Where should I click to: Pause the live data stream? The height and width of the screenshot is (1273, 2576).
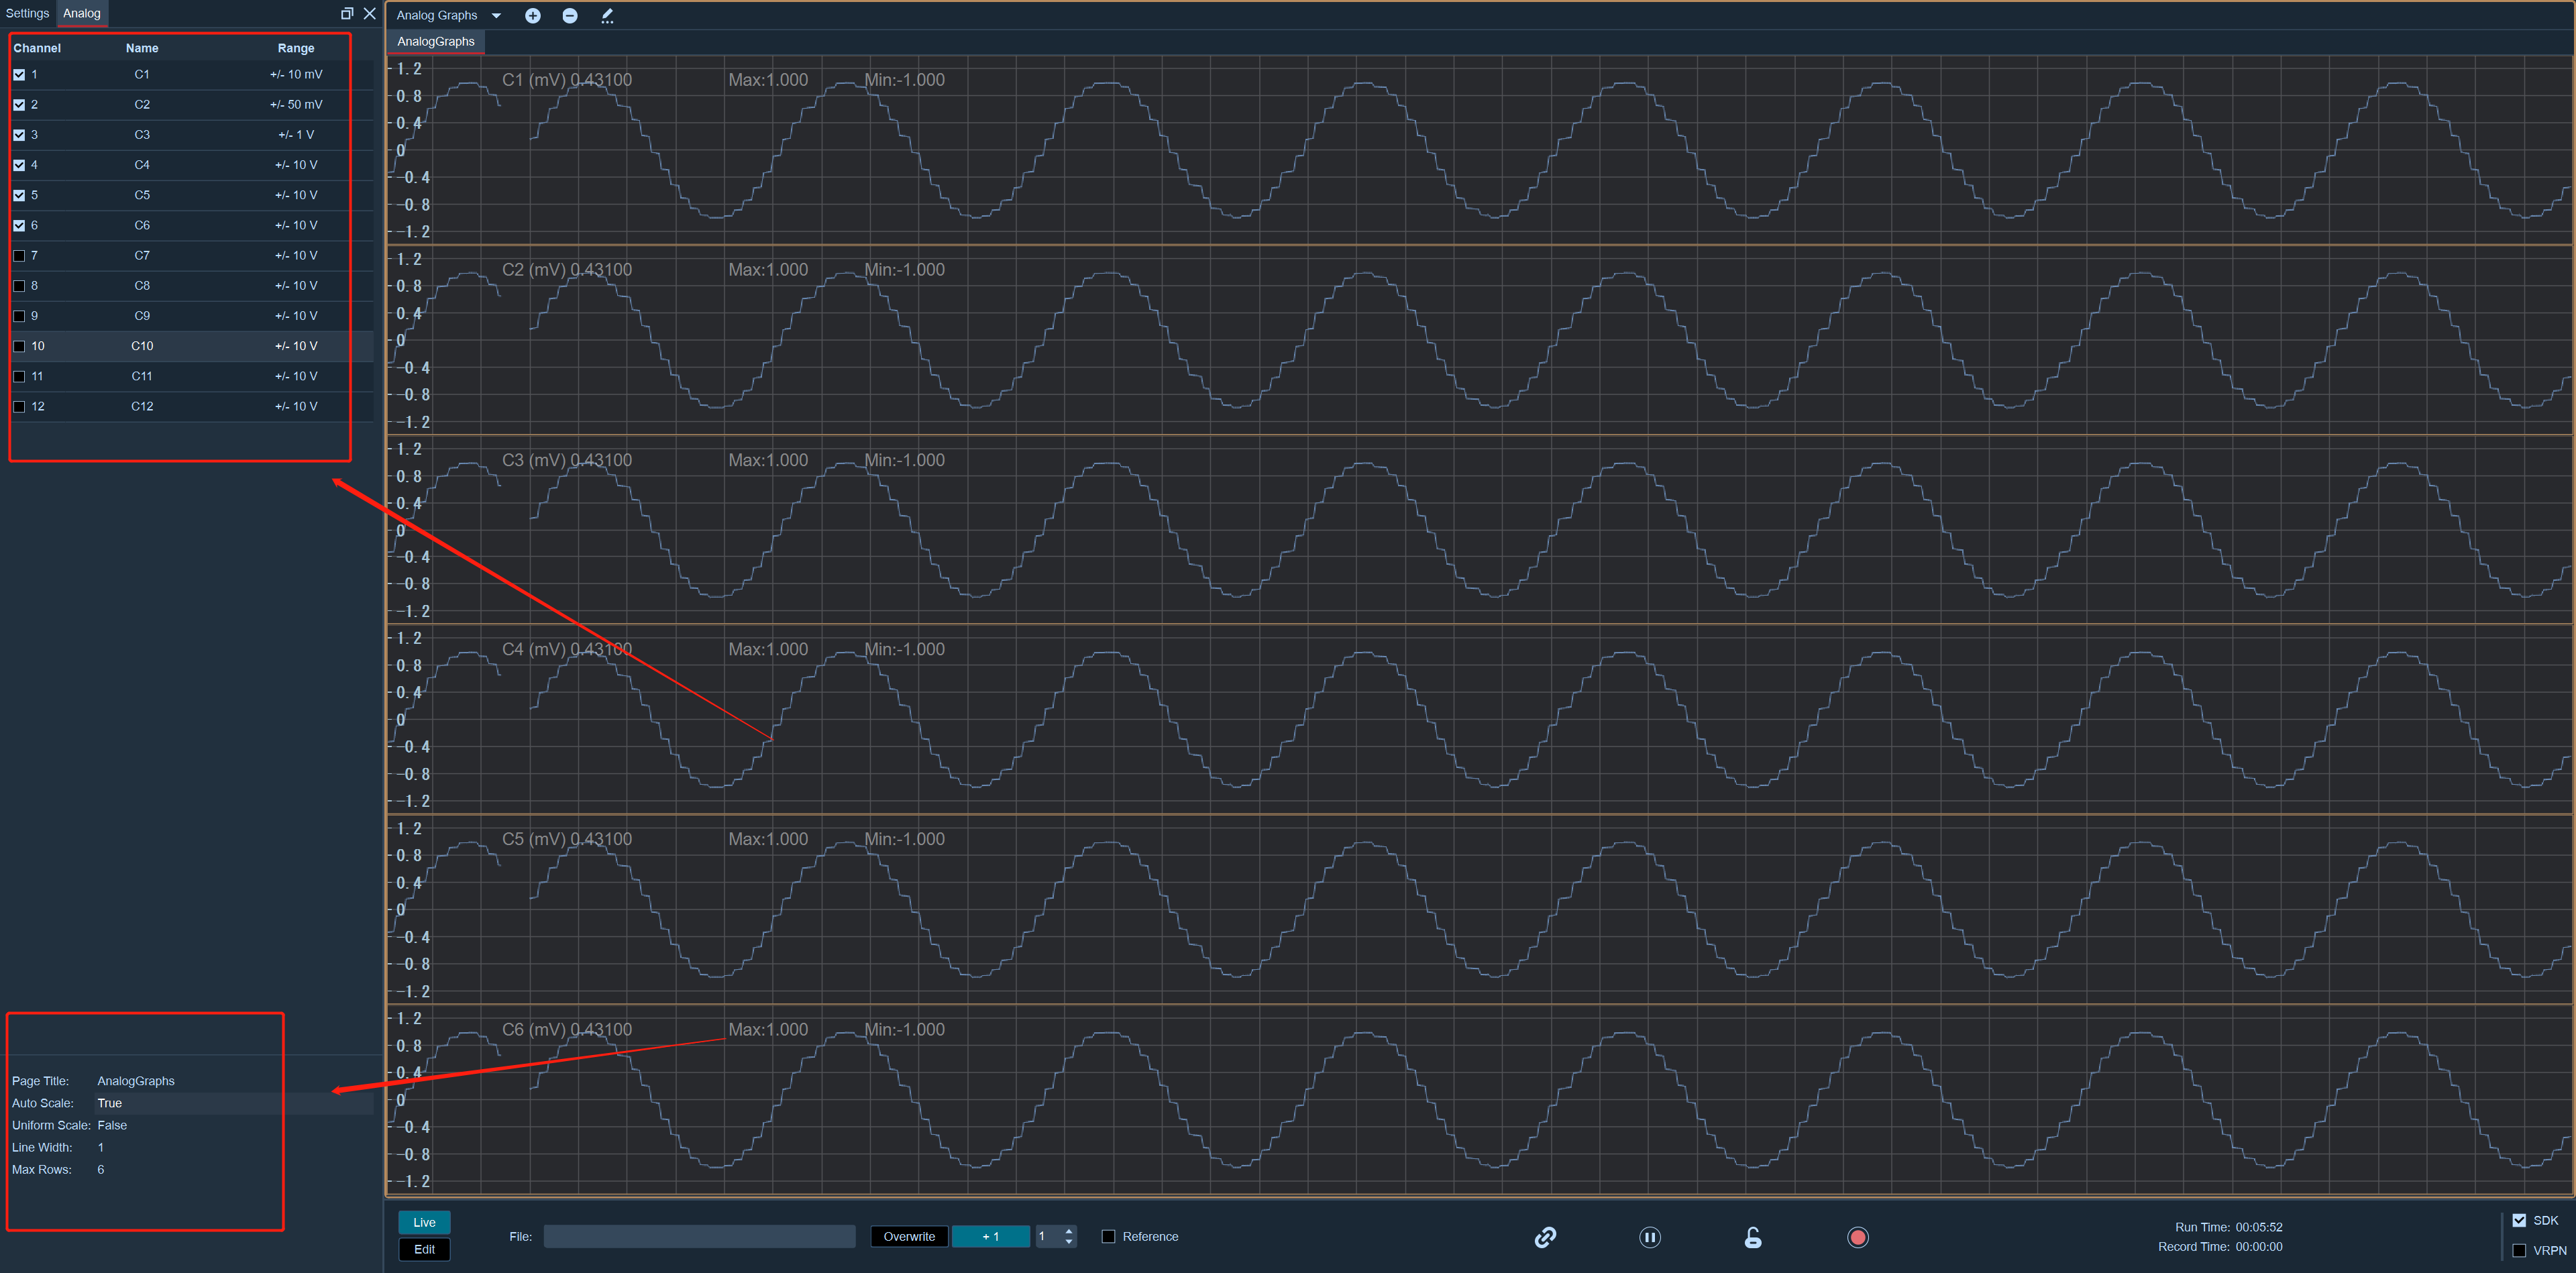[1650, 1237]
